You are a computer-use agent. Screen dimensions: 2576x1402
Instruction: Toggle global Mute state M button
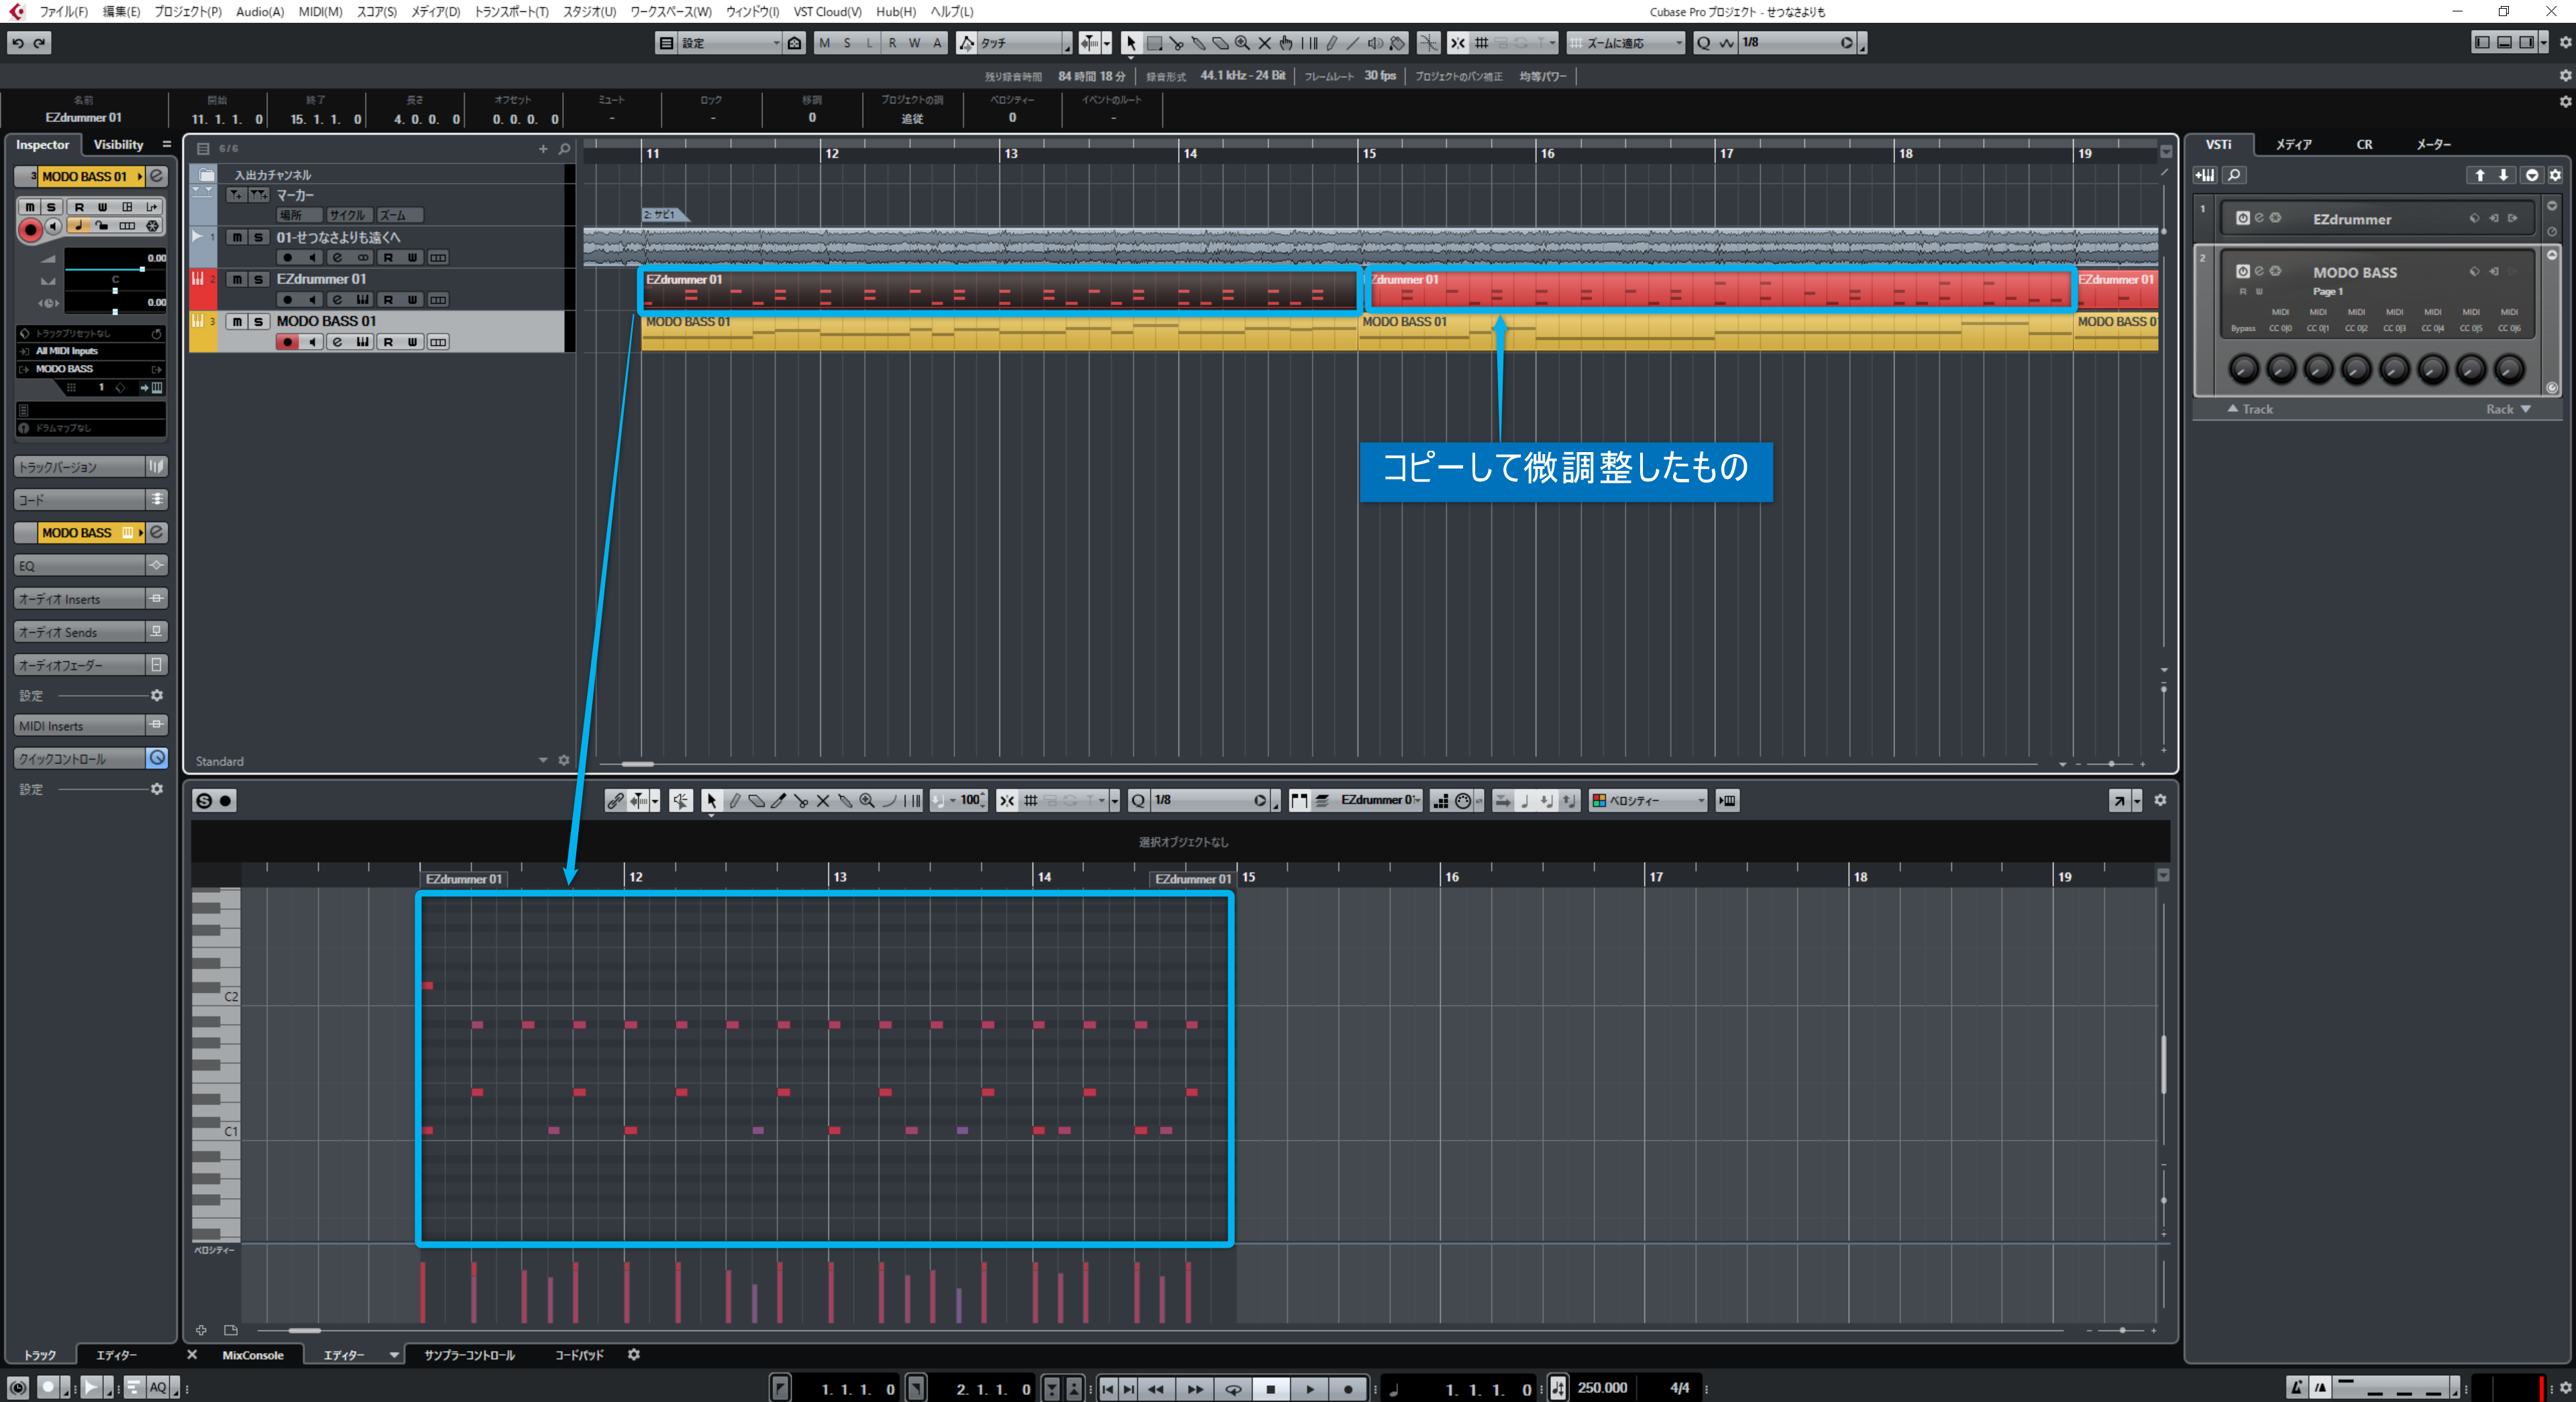click(825, 43)
